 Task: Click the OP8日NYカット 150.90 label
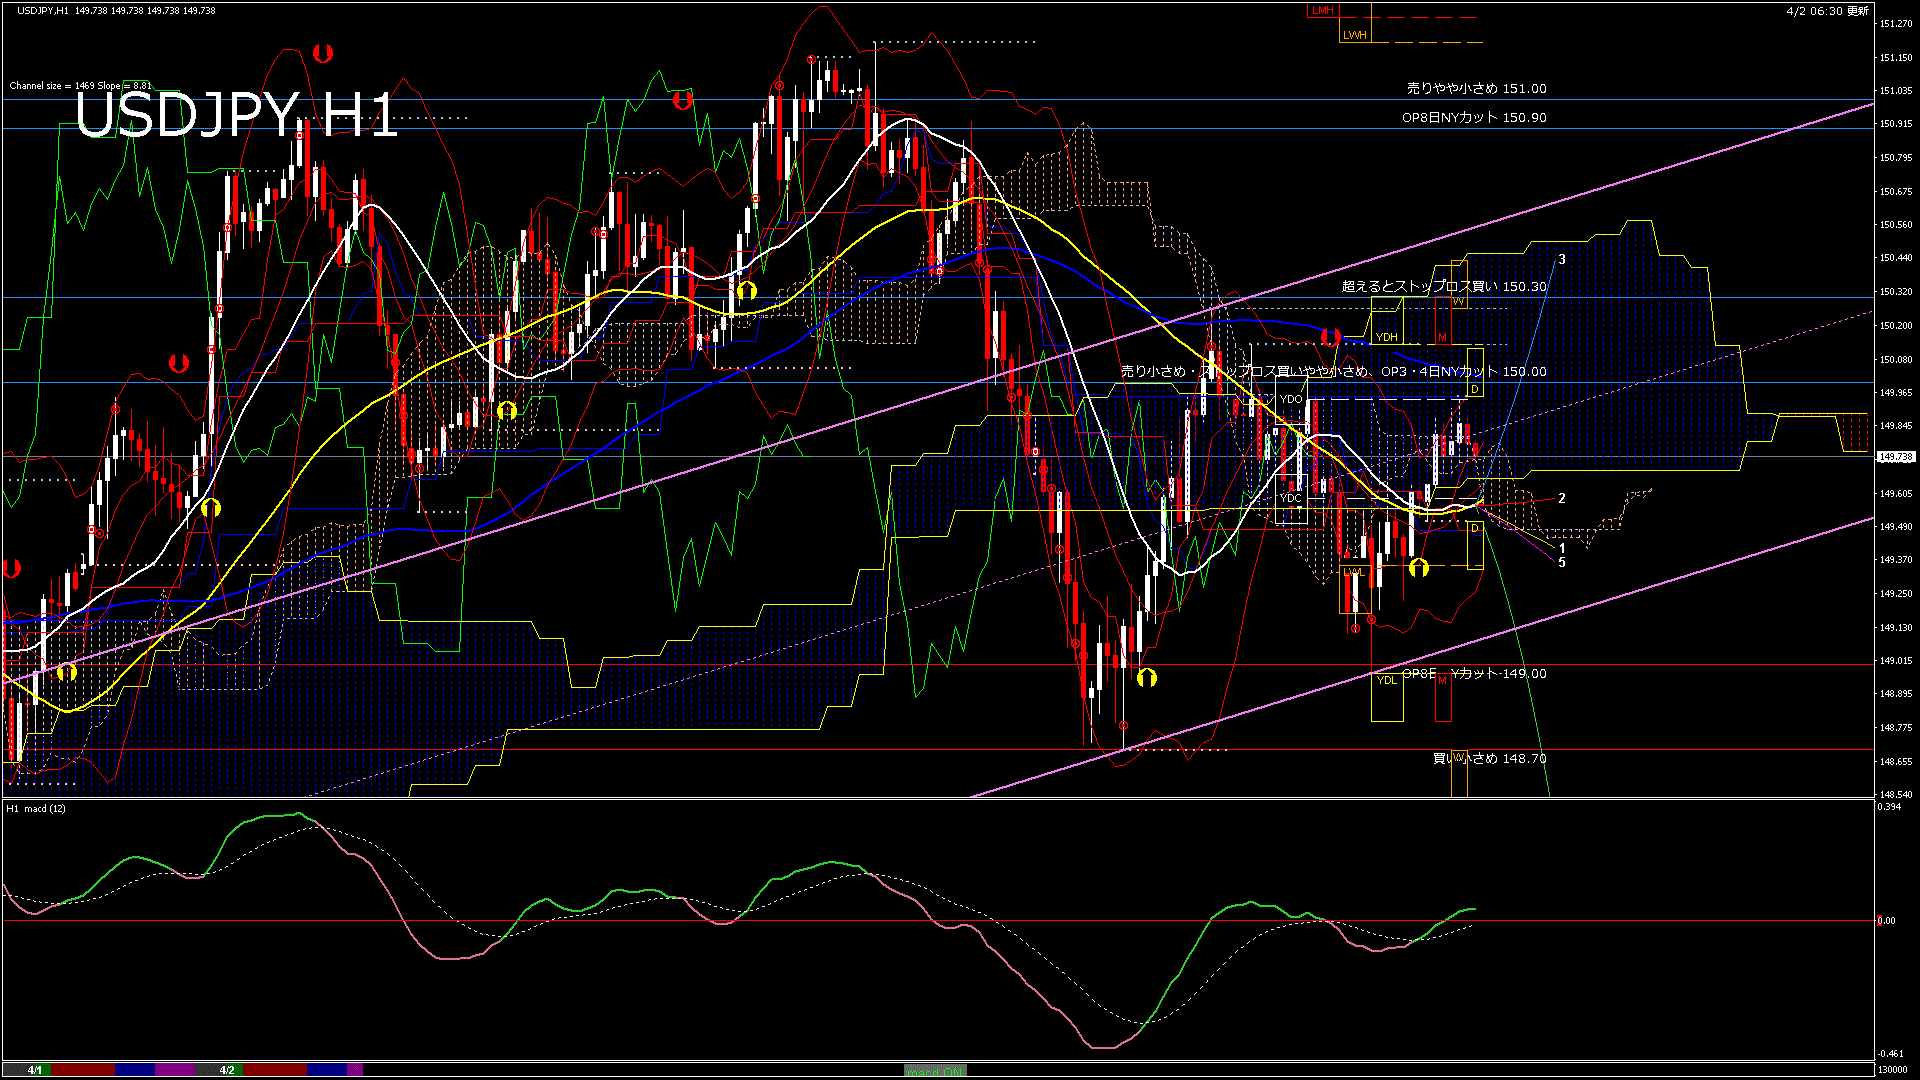point(1474,117)
